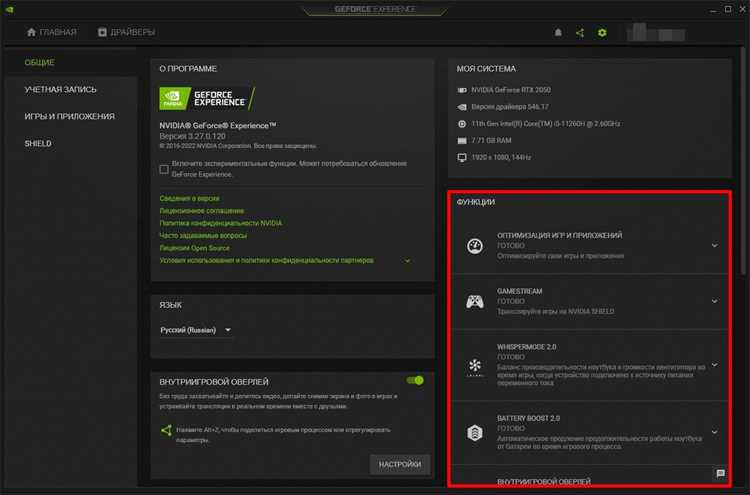Click the ЯЗЫК heading

click(x=170, y=305)
